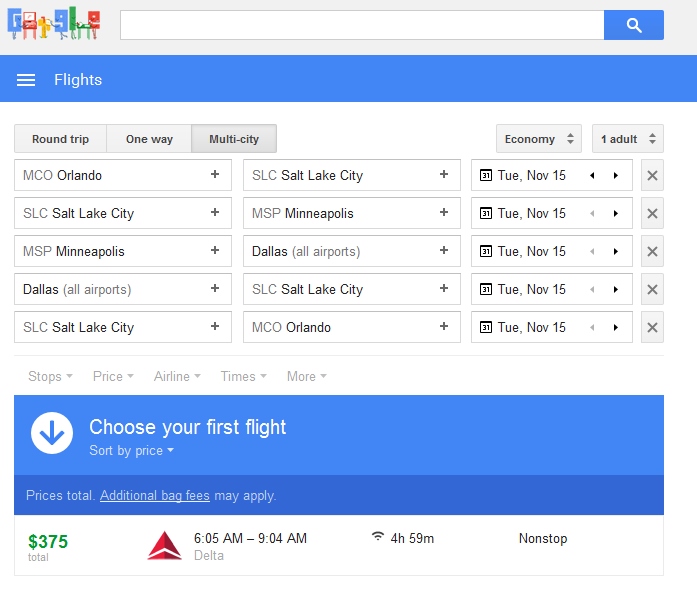The width and height of the screenshot is (697, 599).
Task: Remove the MCO Orlando to SLC leg
Action: tap(652, 176)
